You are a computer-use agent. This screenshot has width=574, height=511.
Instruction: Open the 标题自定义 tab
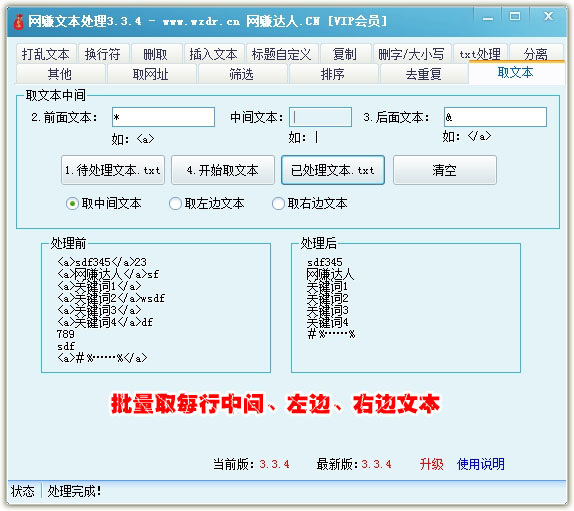pos(282,54)
